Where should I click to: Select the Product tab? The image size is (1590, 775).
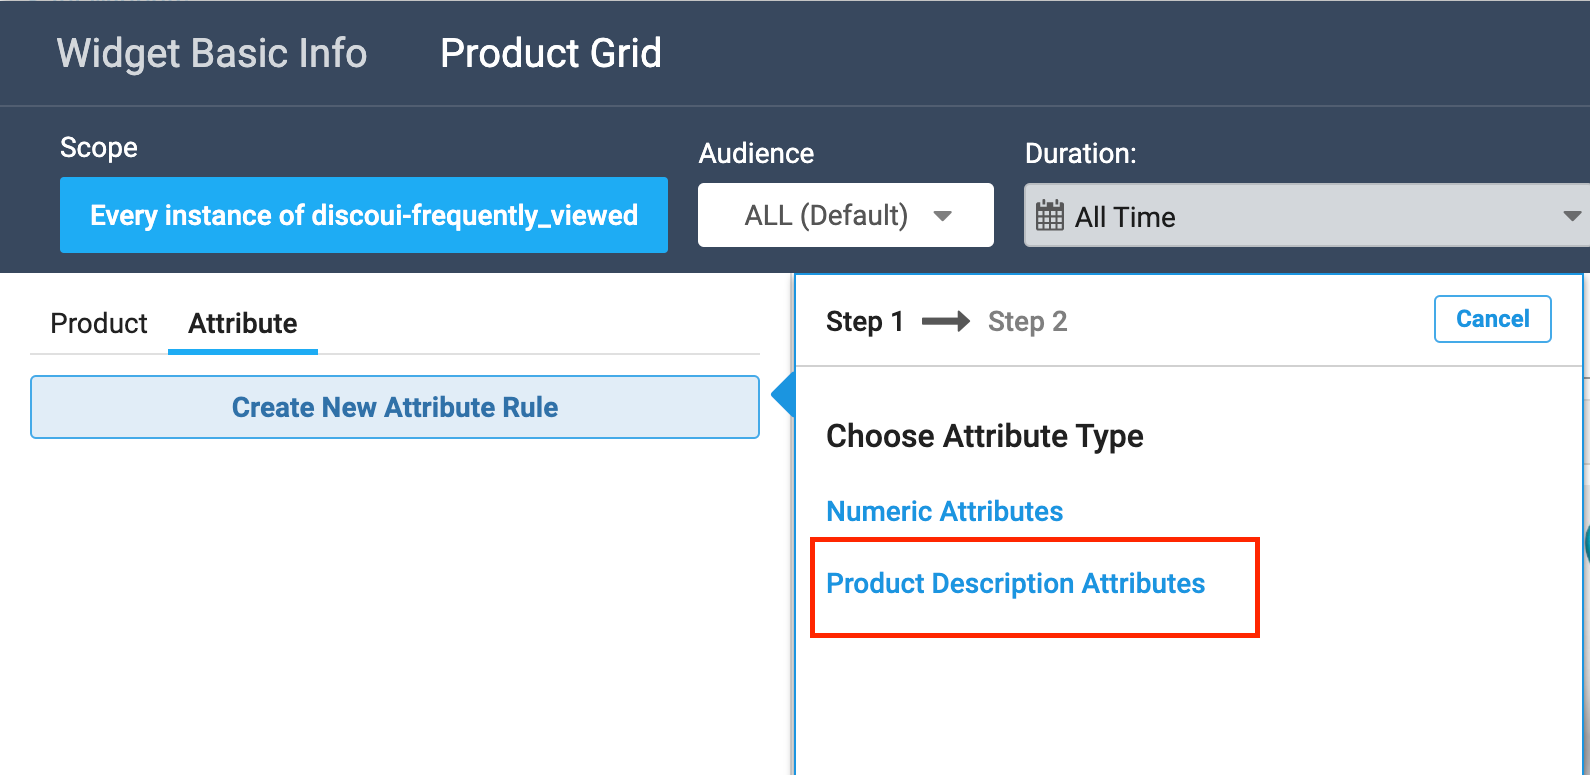click(99, 323)
